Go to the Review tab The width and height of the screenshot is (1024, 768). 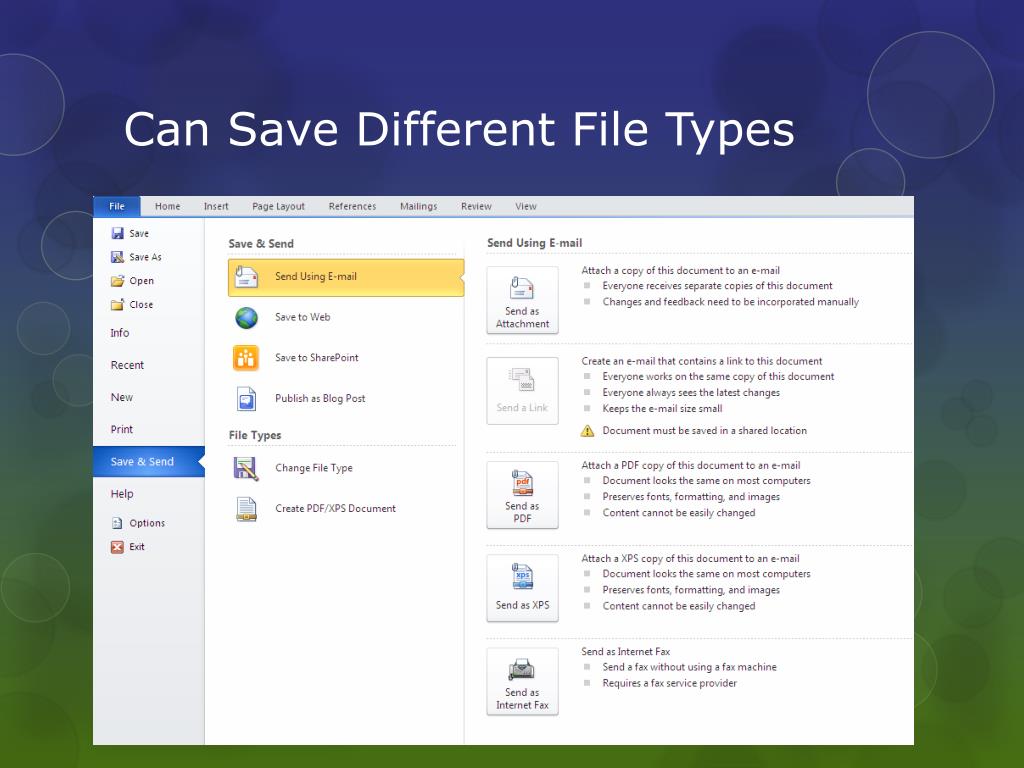(x=476, y=207)
